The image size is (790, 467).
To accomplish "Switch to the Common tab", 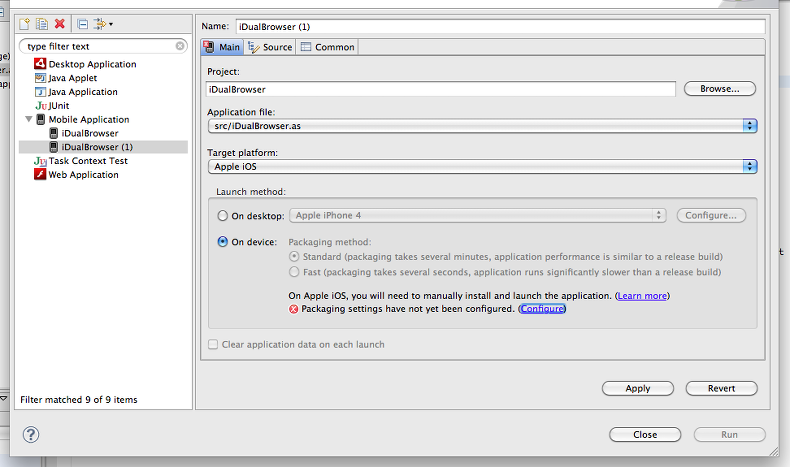I will (x=327, y=47).
